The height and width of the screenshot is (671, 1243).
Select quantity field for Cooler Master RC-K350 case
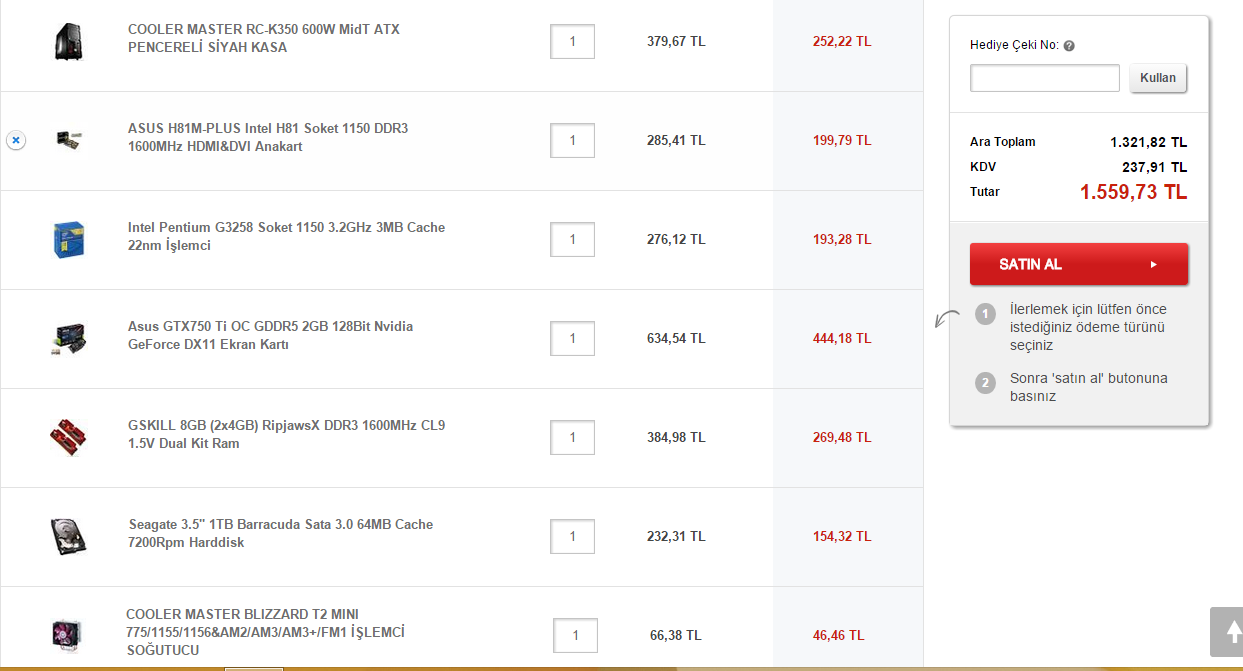pyautogui.click(x=572, y=41)
